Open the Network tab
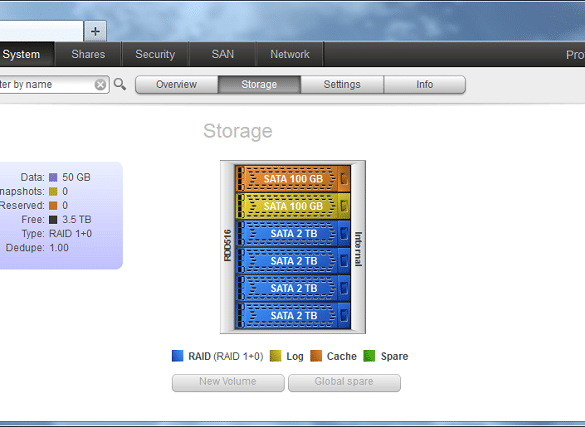 pyautogui.click(x=290, y=54)
